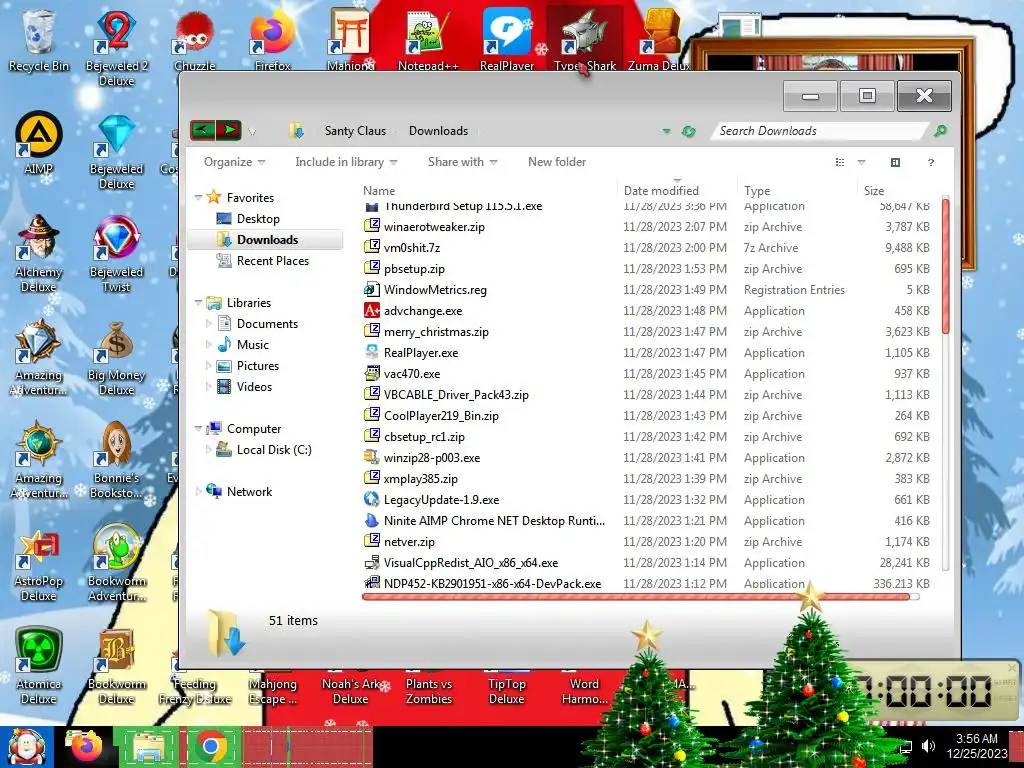Select the advchange.exe red icon

[x=372, y=310]
